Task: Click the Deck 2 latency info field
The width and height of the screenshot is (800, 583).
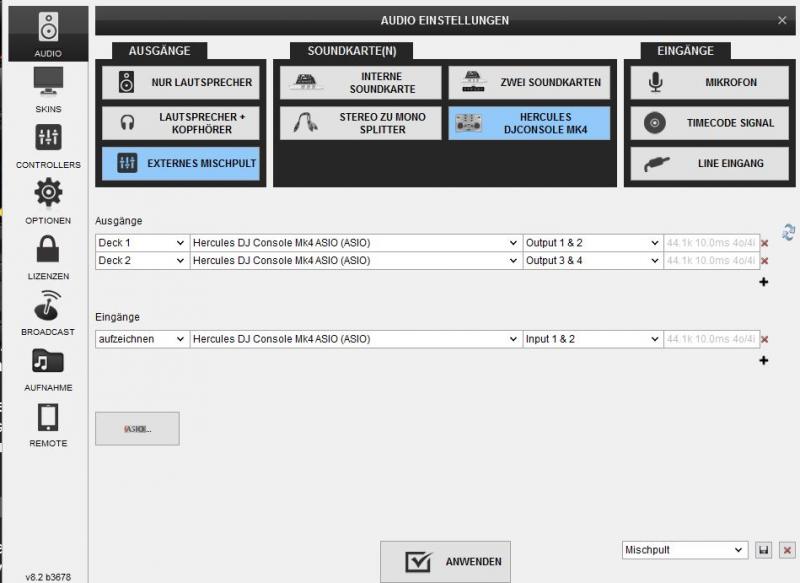Action: coord(711,261)
